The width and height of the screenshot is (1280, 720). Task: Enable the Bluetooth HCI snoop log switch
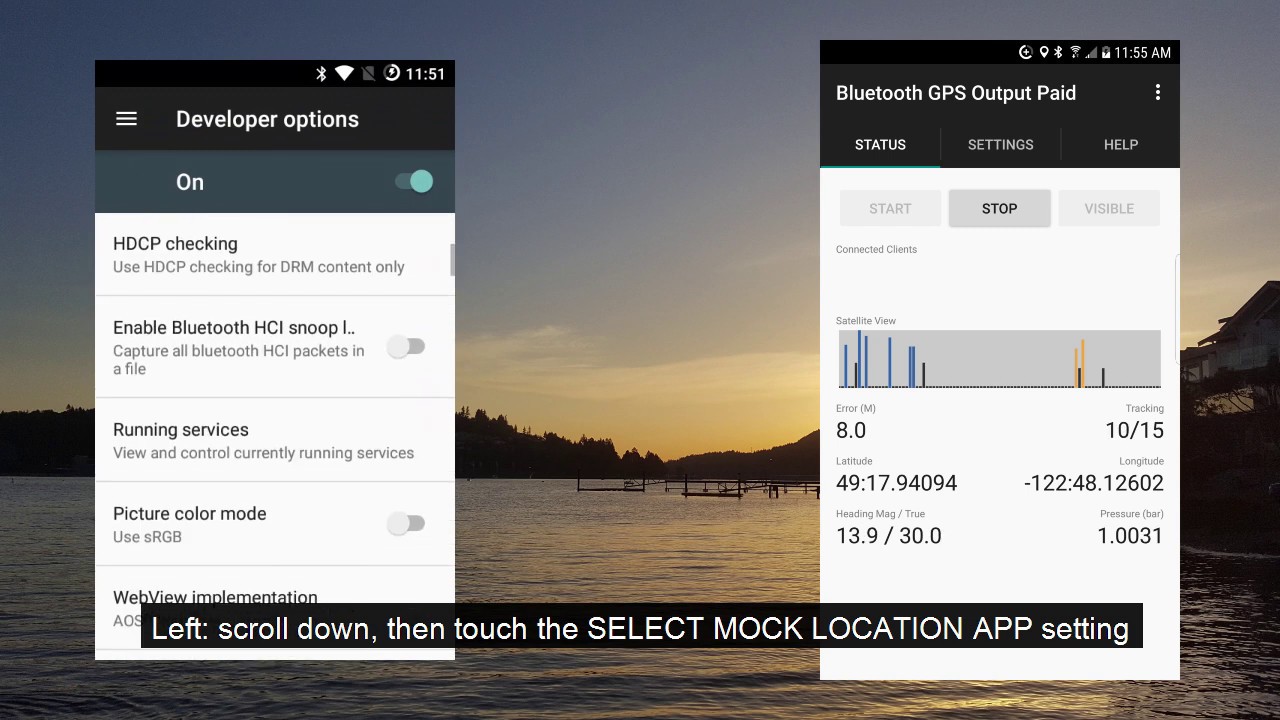pyautogui.click(x=407, y=347)
